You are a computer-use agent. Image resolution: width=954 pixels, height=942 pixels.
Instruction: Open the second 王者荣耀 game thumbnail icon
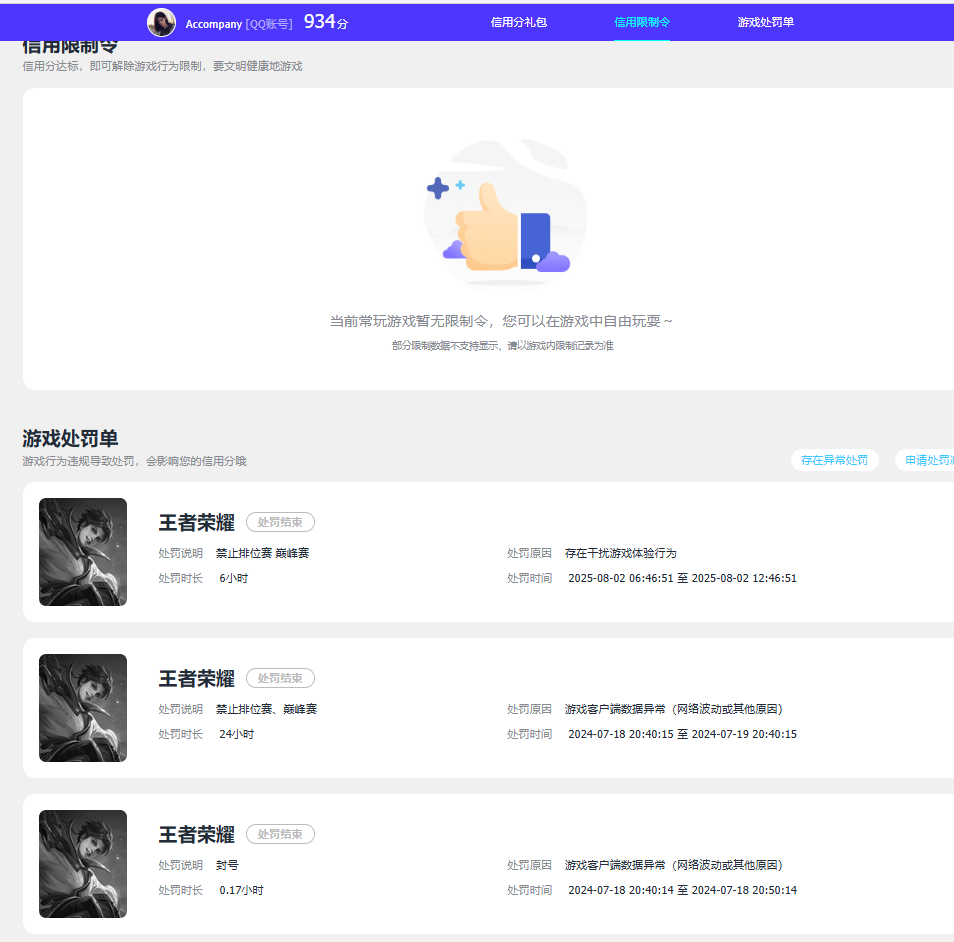83,708
